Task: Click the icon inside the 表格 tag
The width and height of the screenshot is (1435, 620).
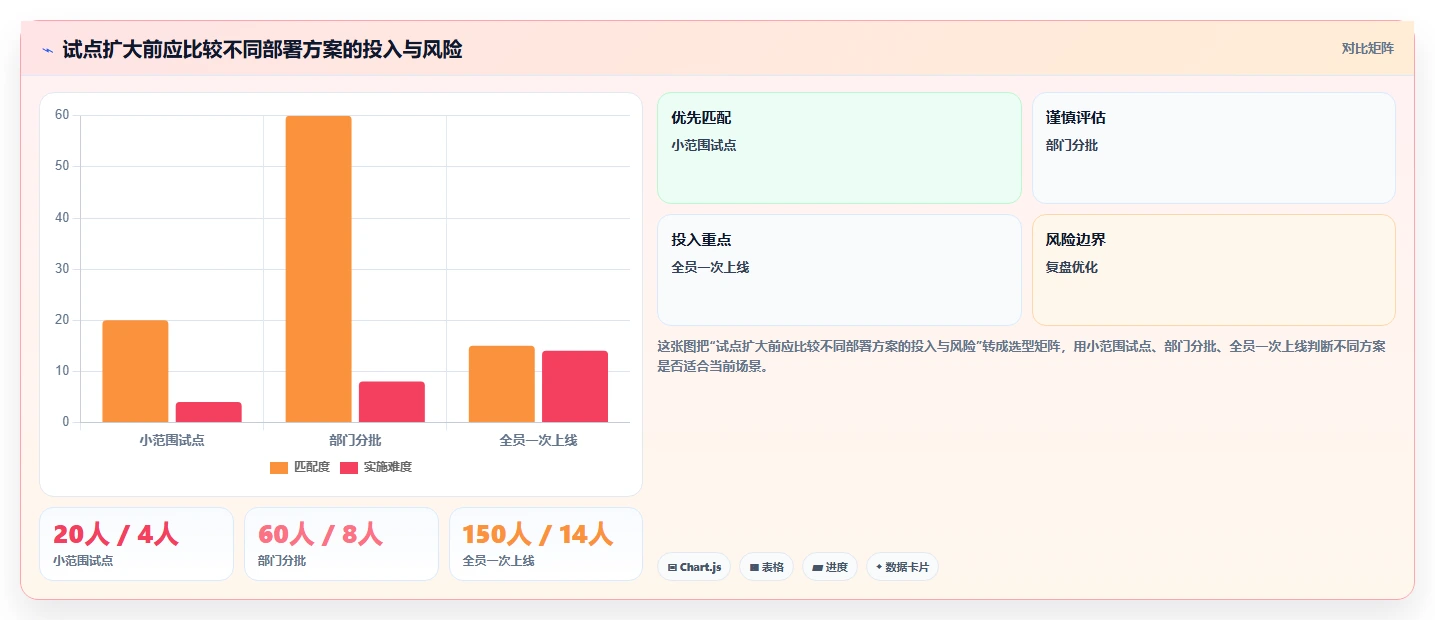Action: (754, 567)
